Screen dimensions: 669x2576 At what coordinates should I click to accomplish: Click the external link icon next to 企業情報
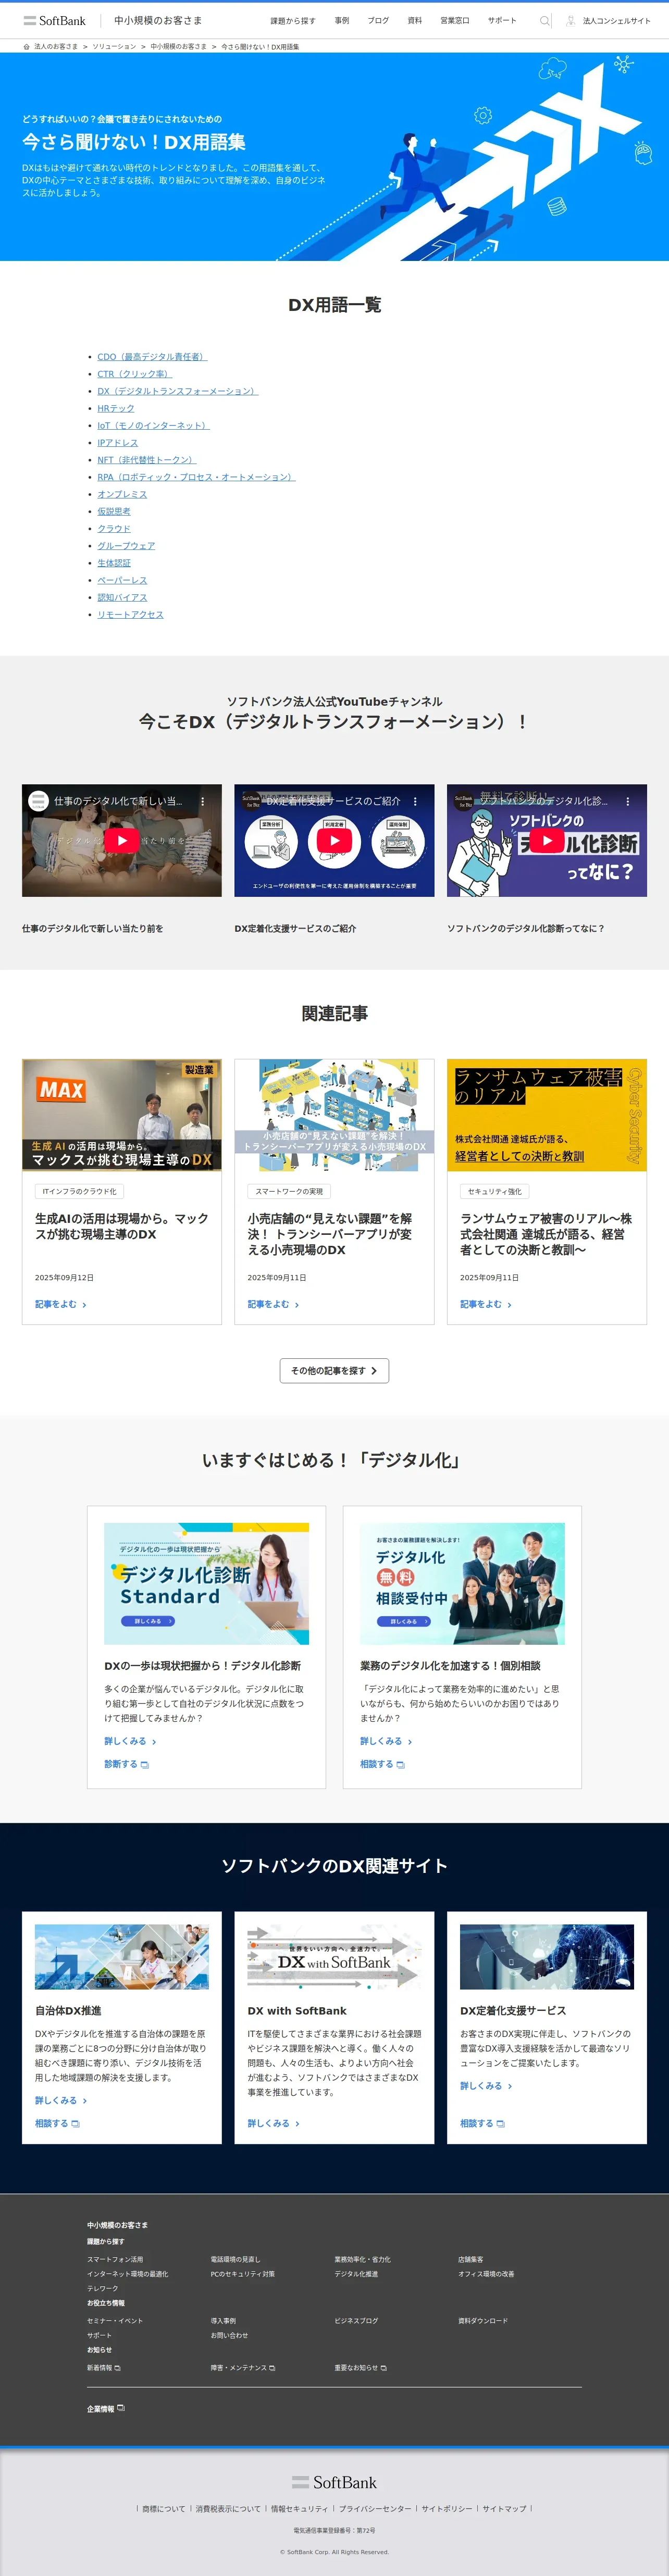click(x=121, y=2408)
